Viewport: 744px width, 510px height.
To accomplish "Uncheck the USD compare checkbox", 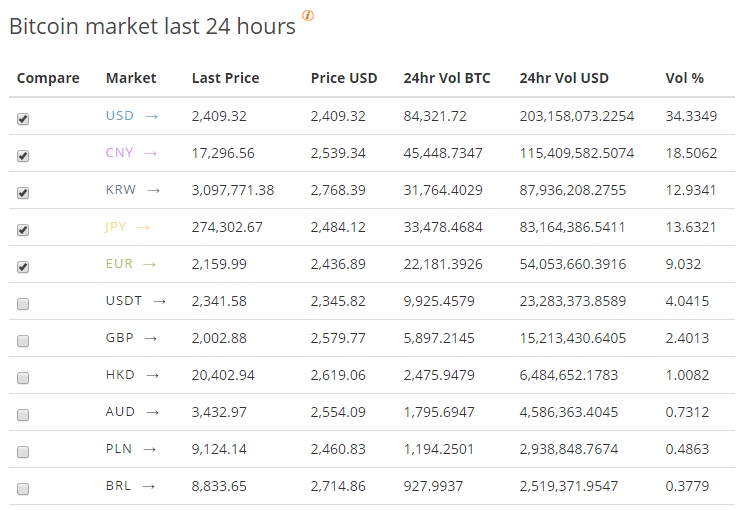I will coord(23,119).
